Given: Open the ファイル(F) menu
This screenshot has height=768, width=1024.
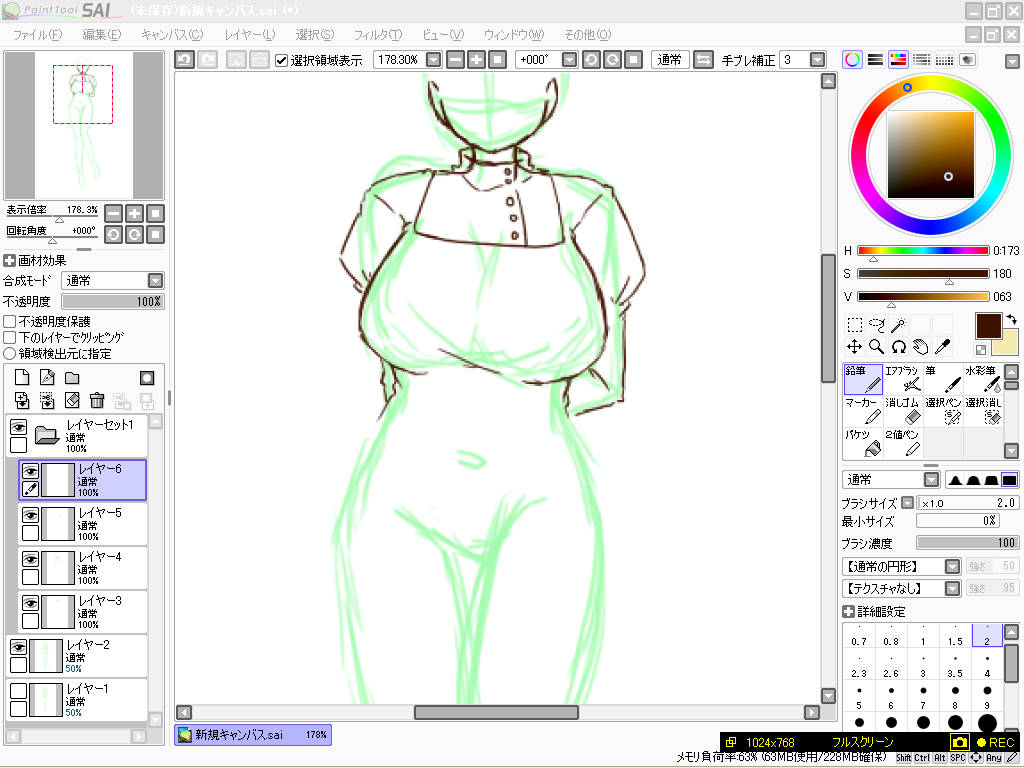Looking at the screenshot, I should 37,35.
